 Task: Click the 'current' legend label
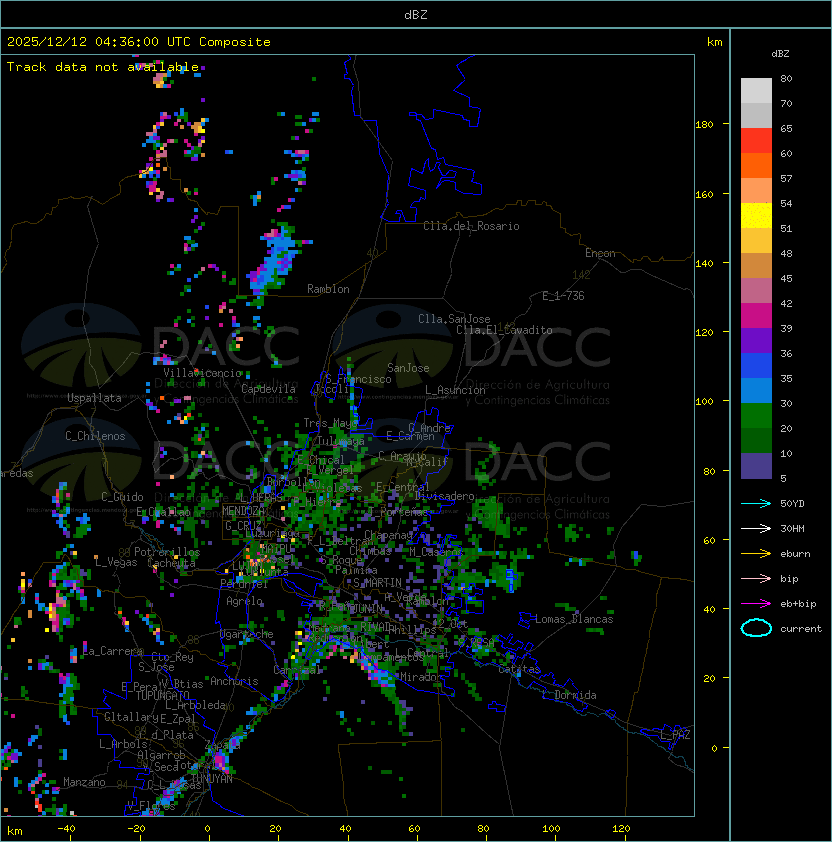coord(801,629)
